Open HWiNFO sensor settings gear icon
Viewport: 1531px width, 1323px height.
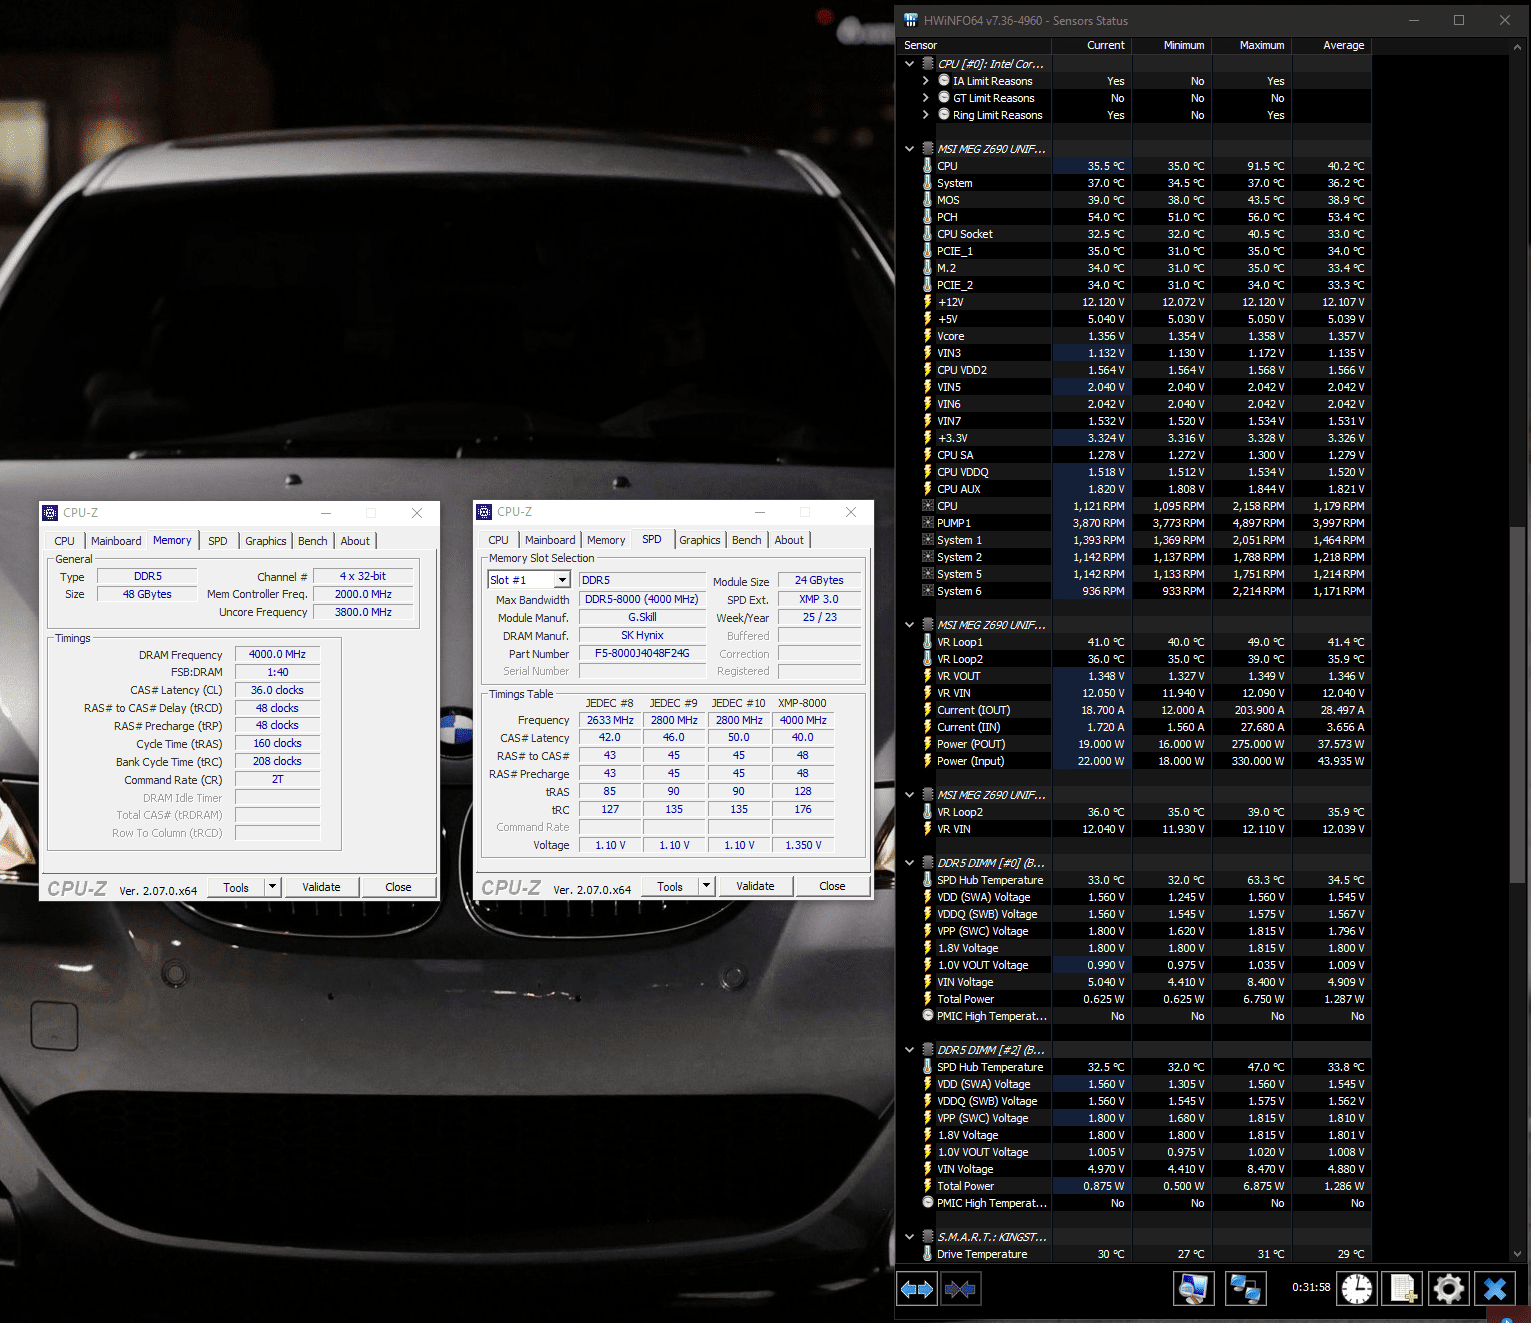1448,1289
